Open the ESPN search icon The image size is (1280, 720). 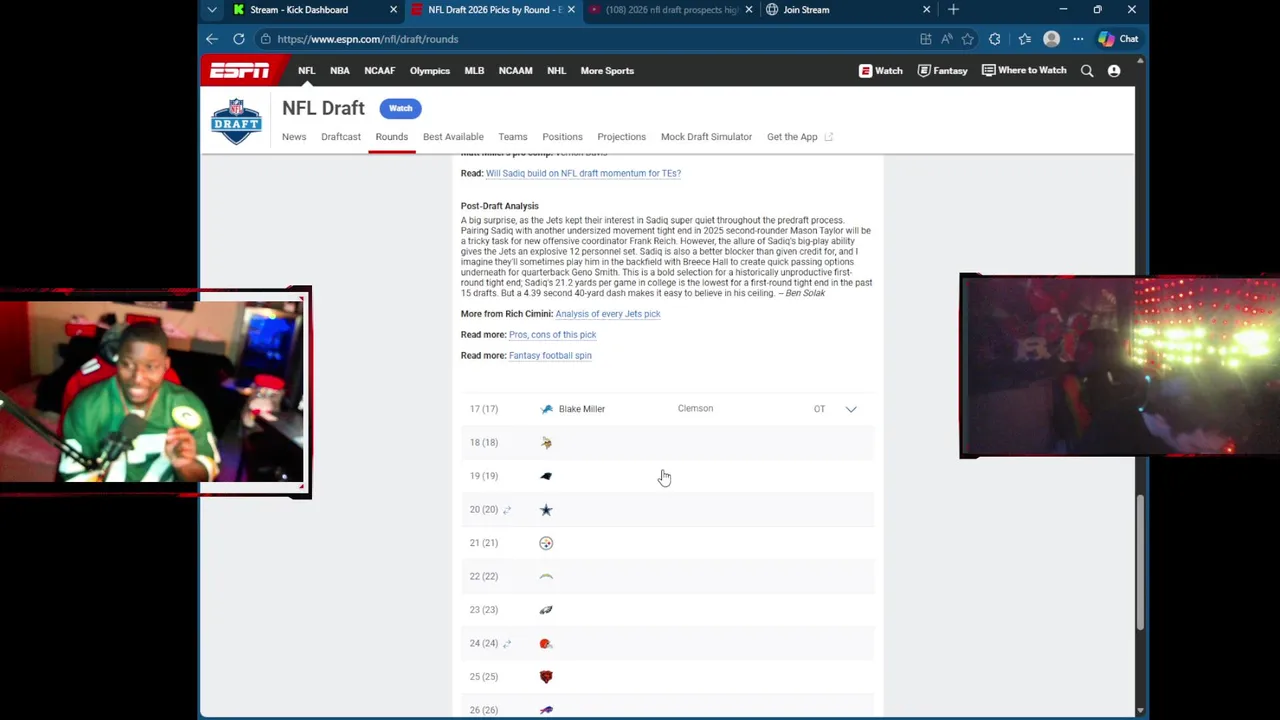tap(1087, 71)
